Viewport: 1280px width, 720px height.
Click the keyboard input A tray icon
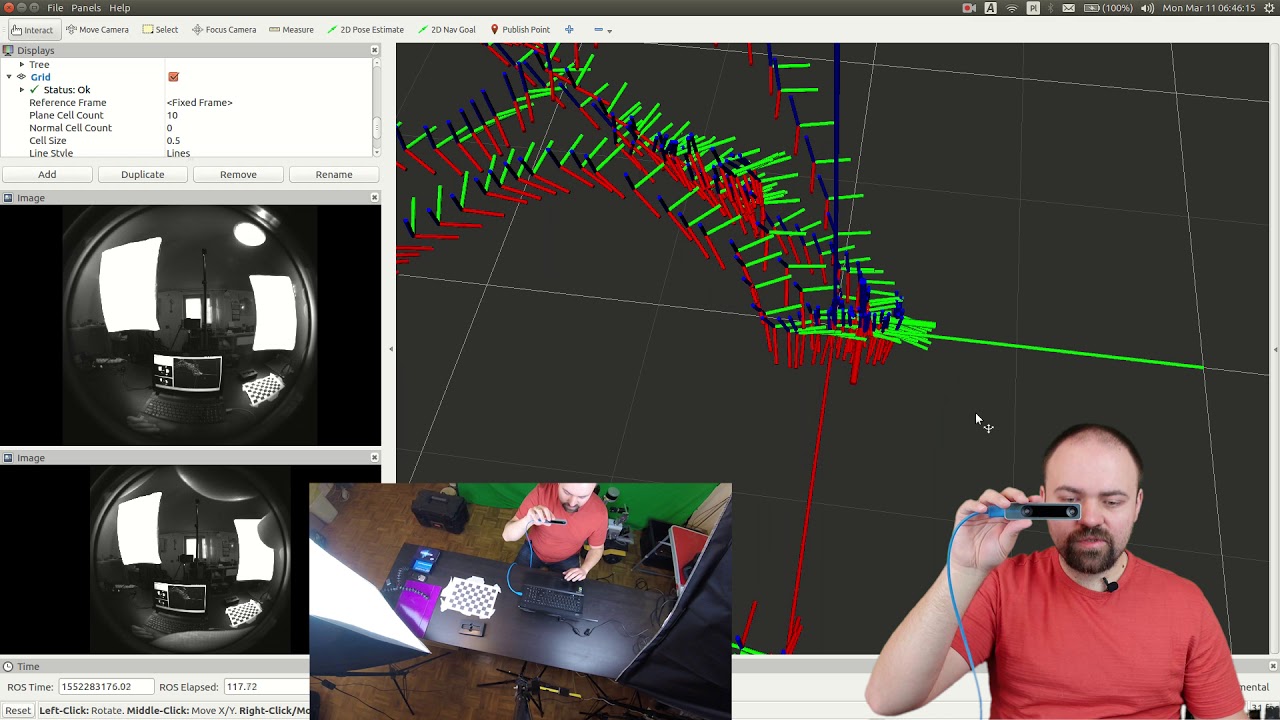990,8
